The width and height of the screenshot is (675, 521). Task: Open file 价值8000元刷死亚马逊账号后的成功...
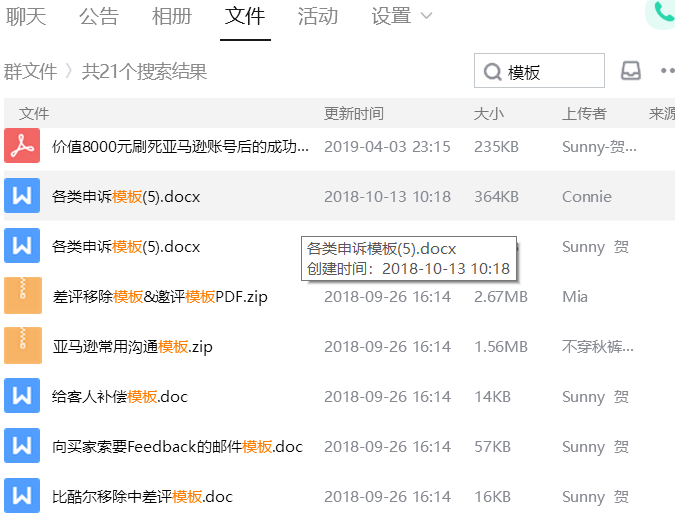pos(180,147)
